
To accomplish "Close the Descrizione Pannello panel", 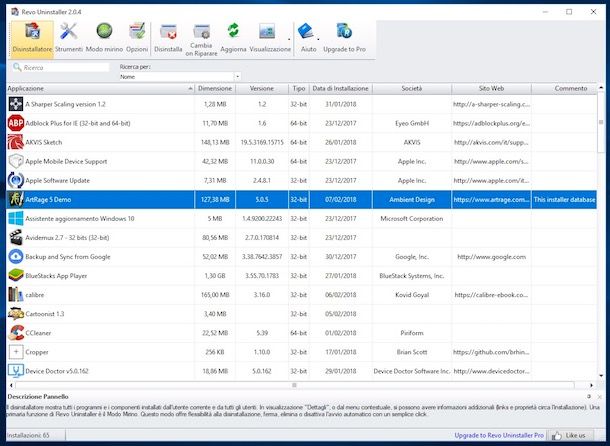I will tap(599, 397).
